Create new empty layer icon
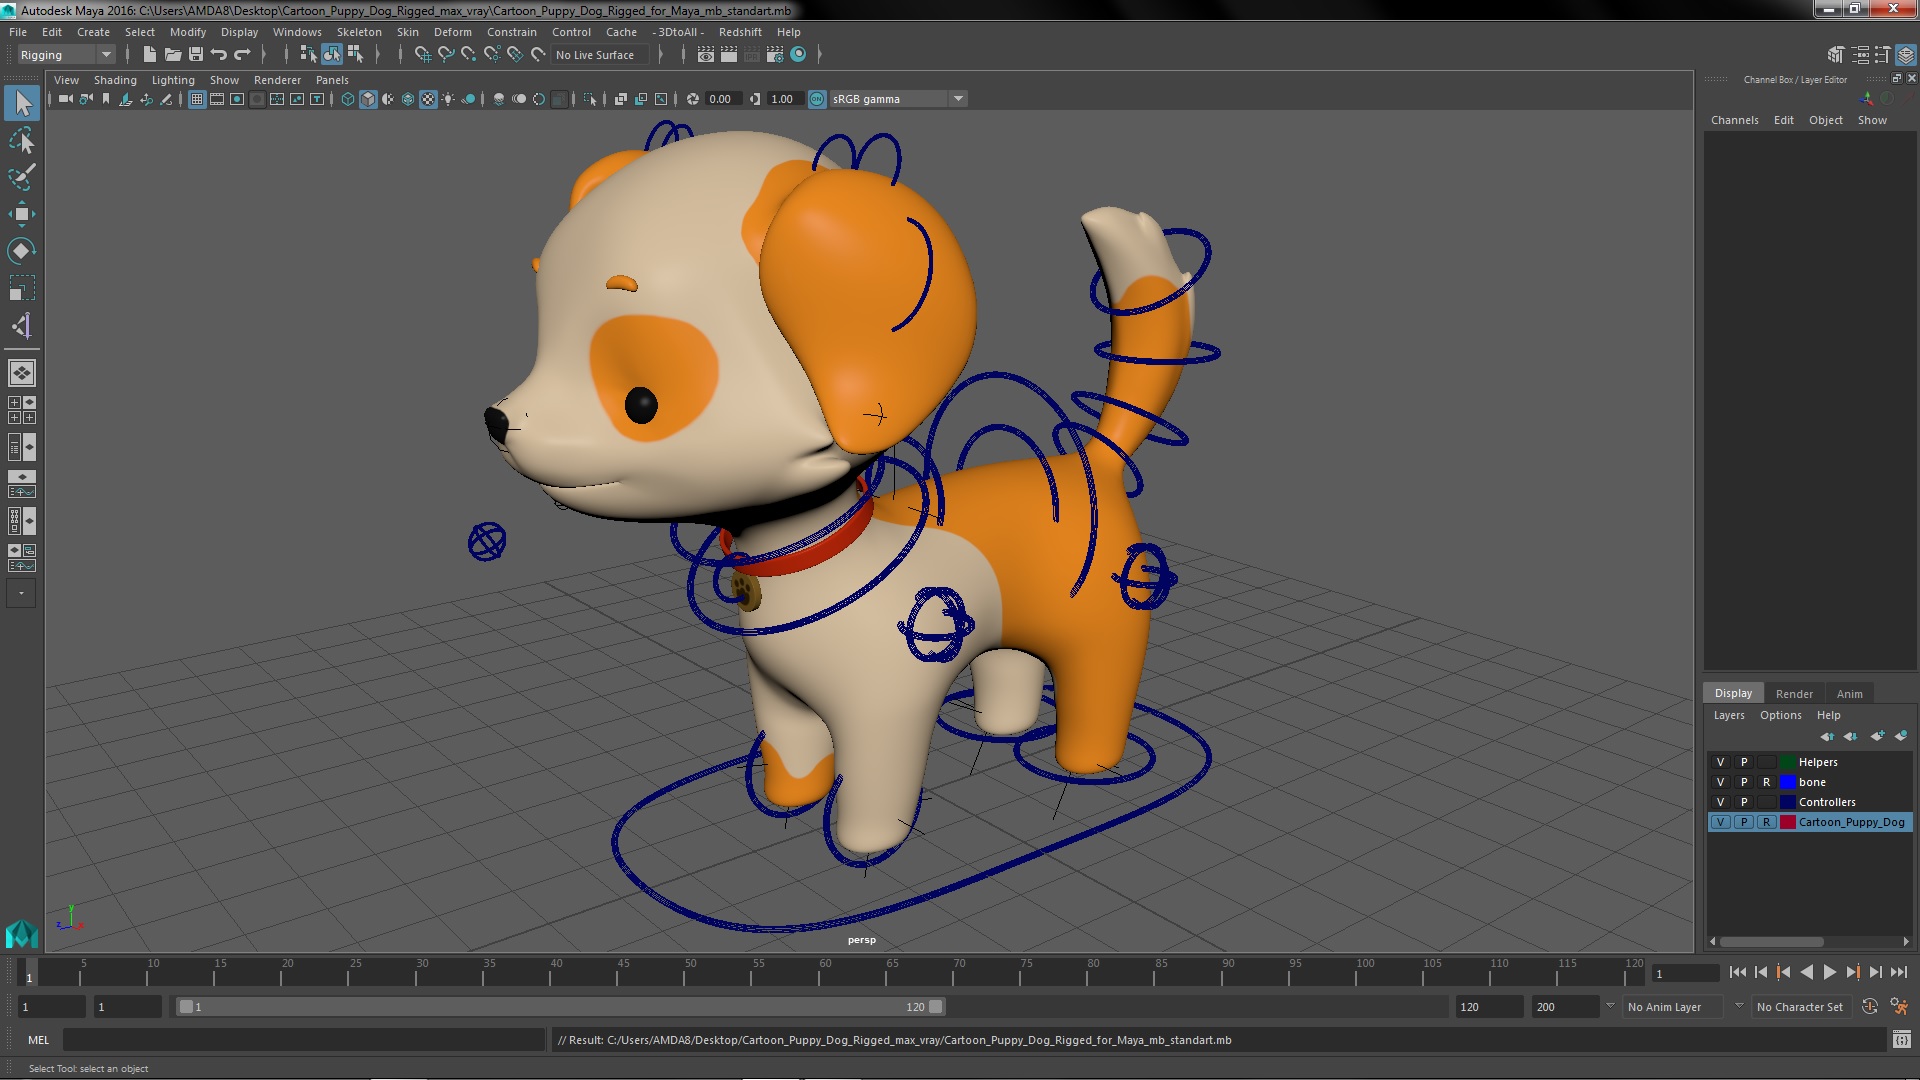Screen dimensions: 1920x1080 (x=1877, y=736)
